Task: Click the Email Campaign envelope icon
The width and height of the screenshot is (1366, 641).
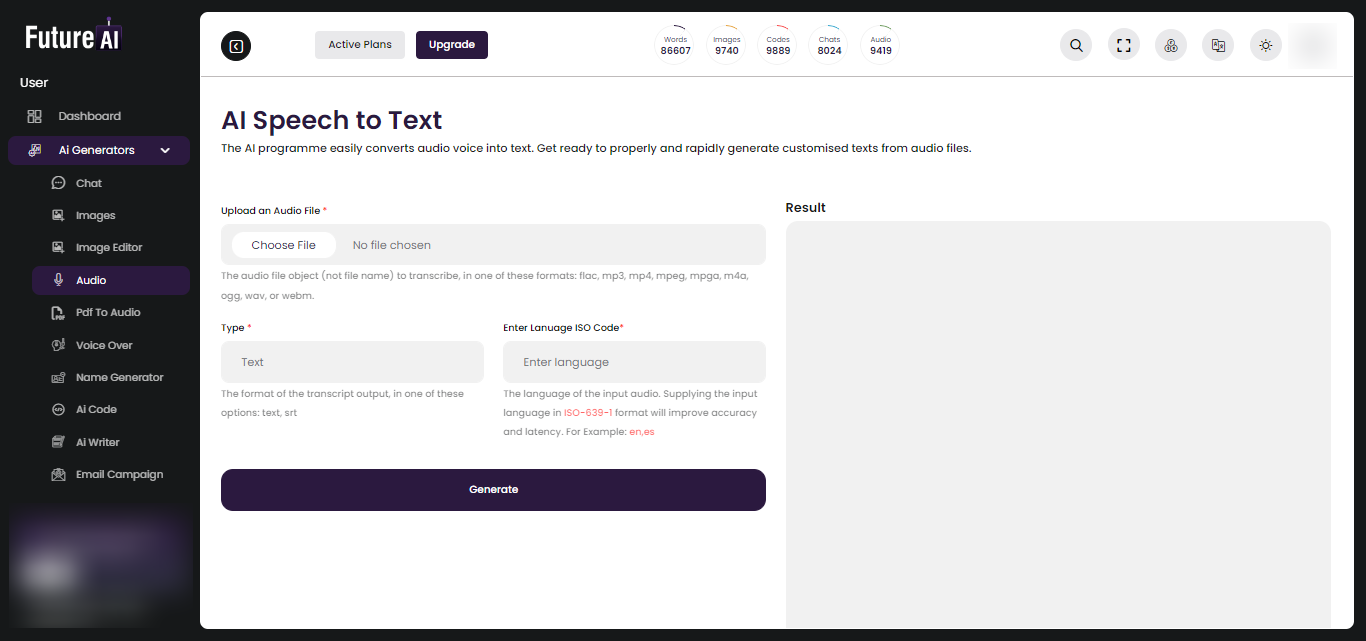Action: (58, 475)
